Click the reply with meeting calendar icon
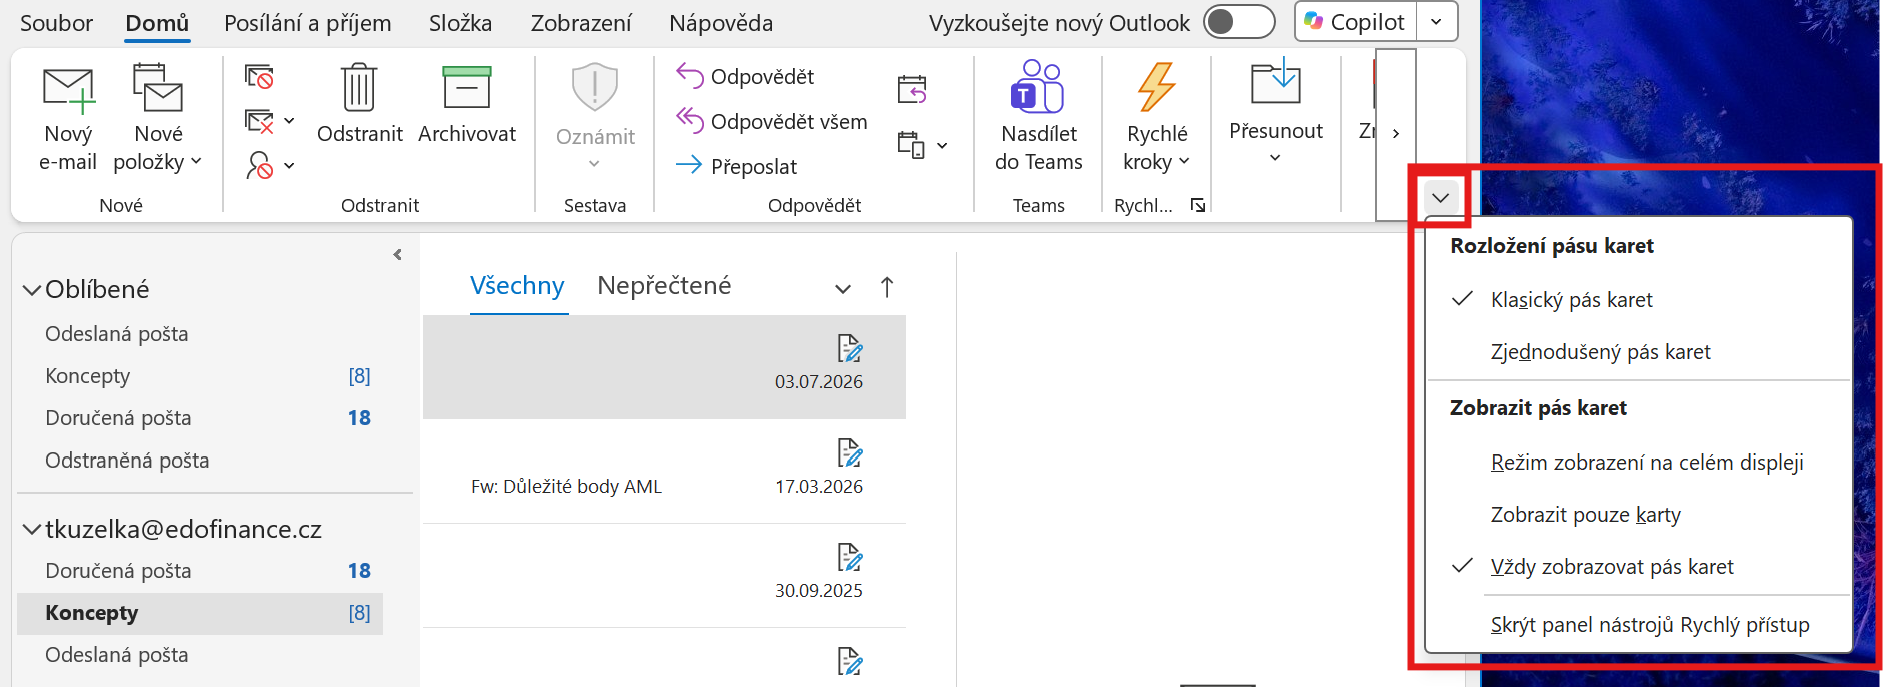This screenshot has width=1884, height=687. [x=912, y=90]
